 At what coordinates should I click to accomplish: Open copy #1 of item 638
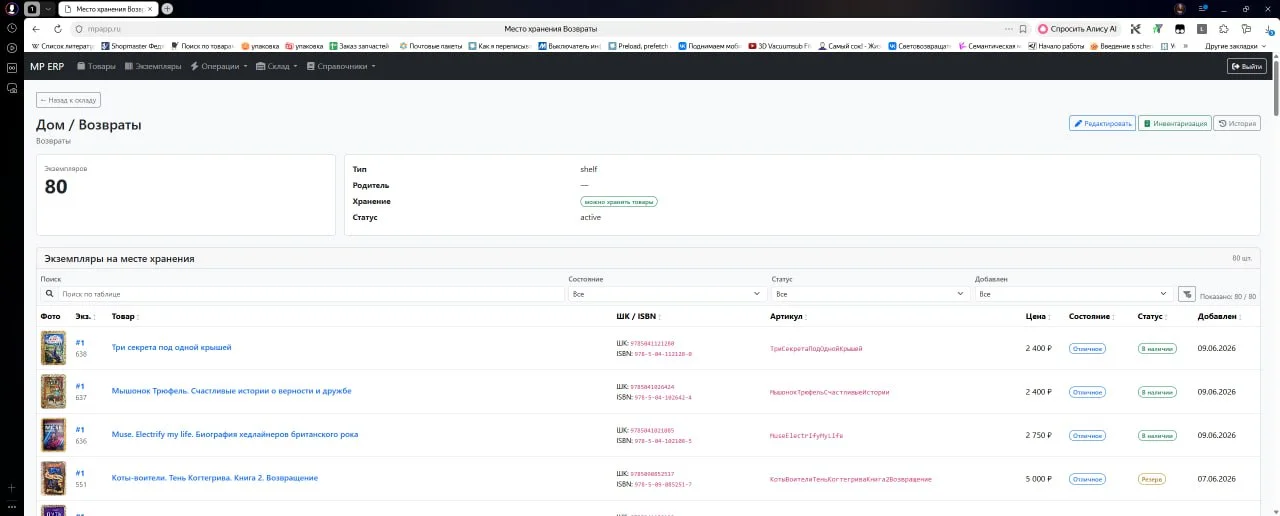click(80, 343)
